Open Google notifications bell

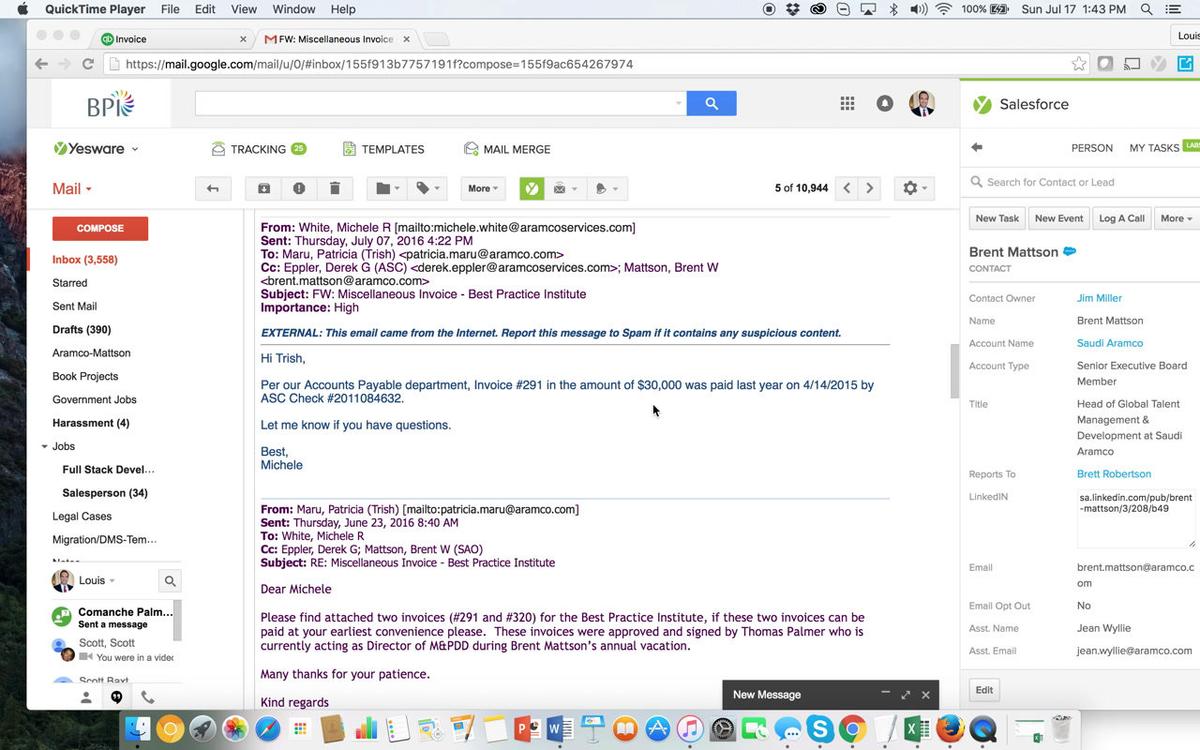pos(885,103)
